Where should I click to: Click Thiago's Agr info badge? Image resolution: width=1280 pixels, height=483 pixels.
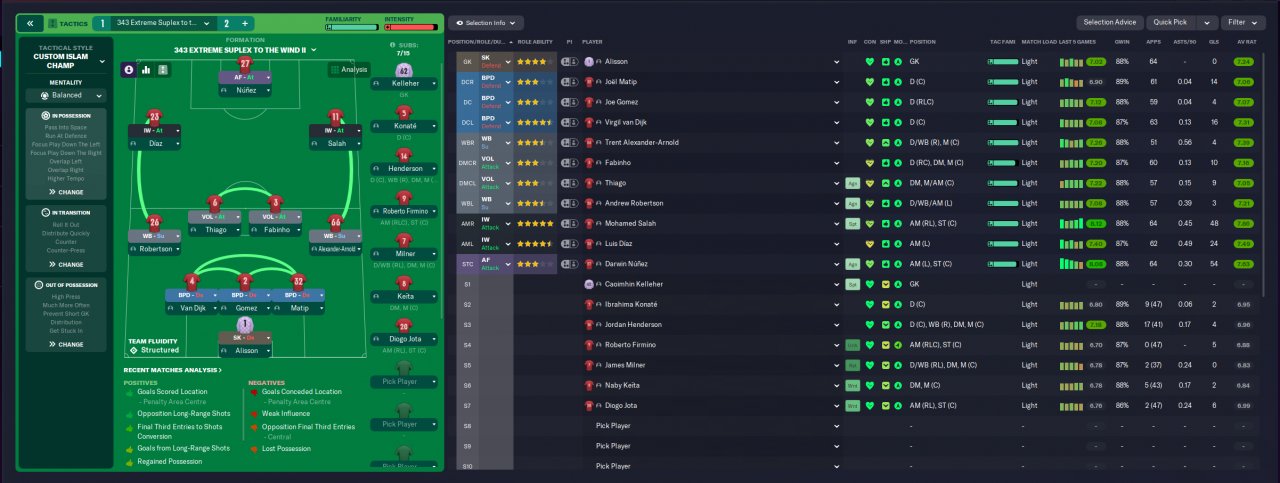(852, 183)
